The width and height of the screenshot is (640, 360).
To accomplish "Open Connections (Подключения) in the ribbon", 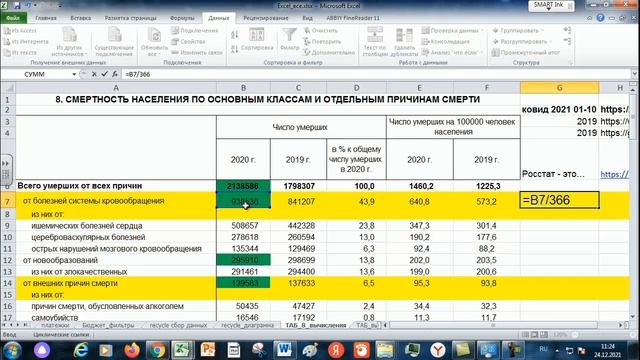I will click(x=195, y=31).
